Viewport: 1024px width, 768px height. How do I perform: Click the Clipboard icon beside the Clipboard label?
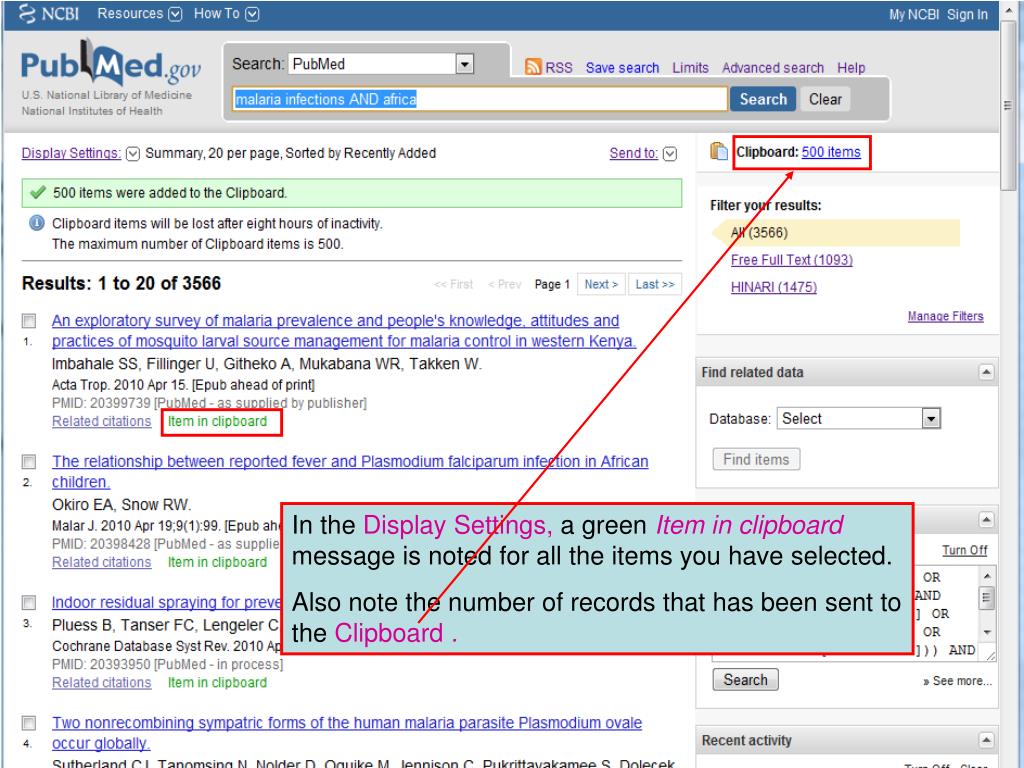[x=718, y=152]
